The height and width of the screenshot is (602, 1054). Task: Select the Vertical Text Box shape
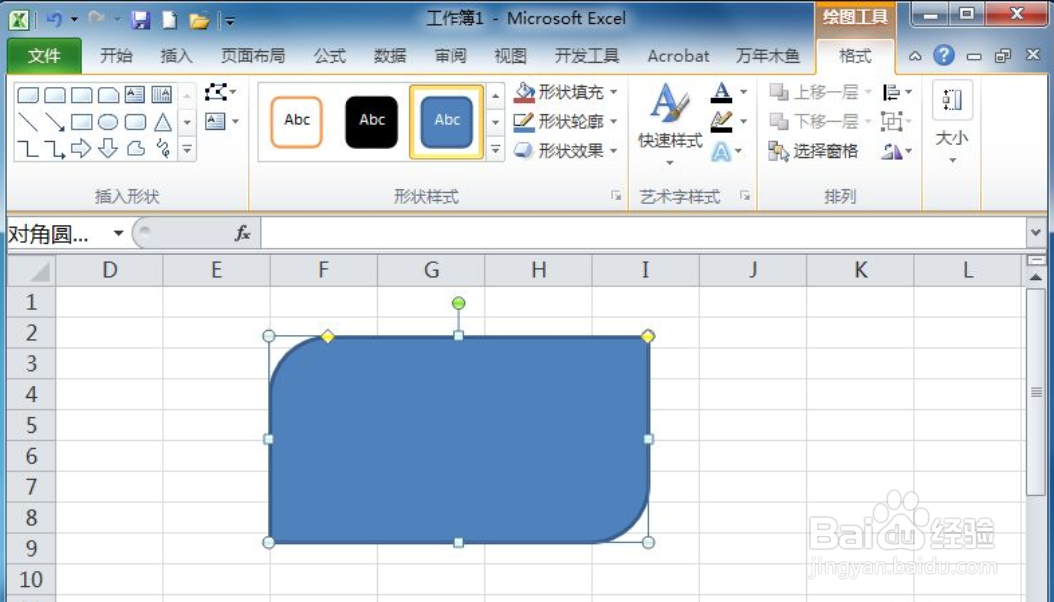tap(161, 94)
